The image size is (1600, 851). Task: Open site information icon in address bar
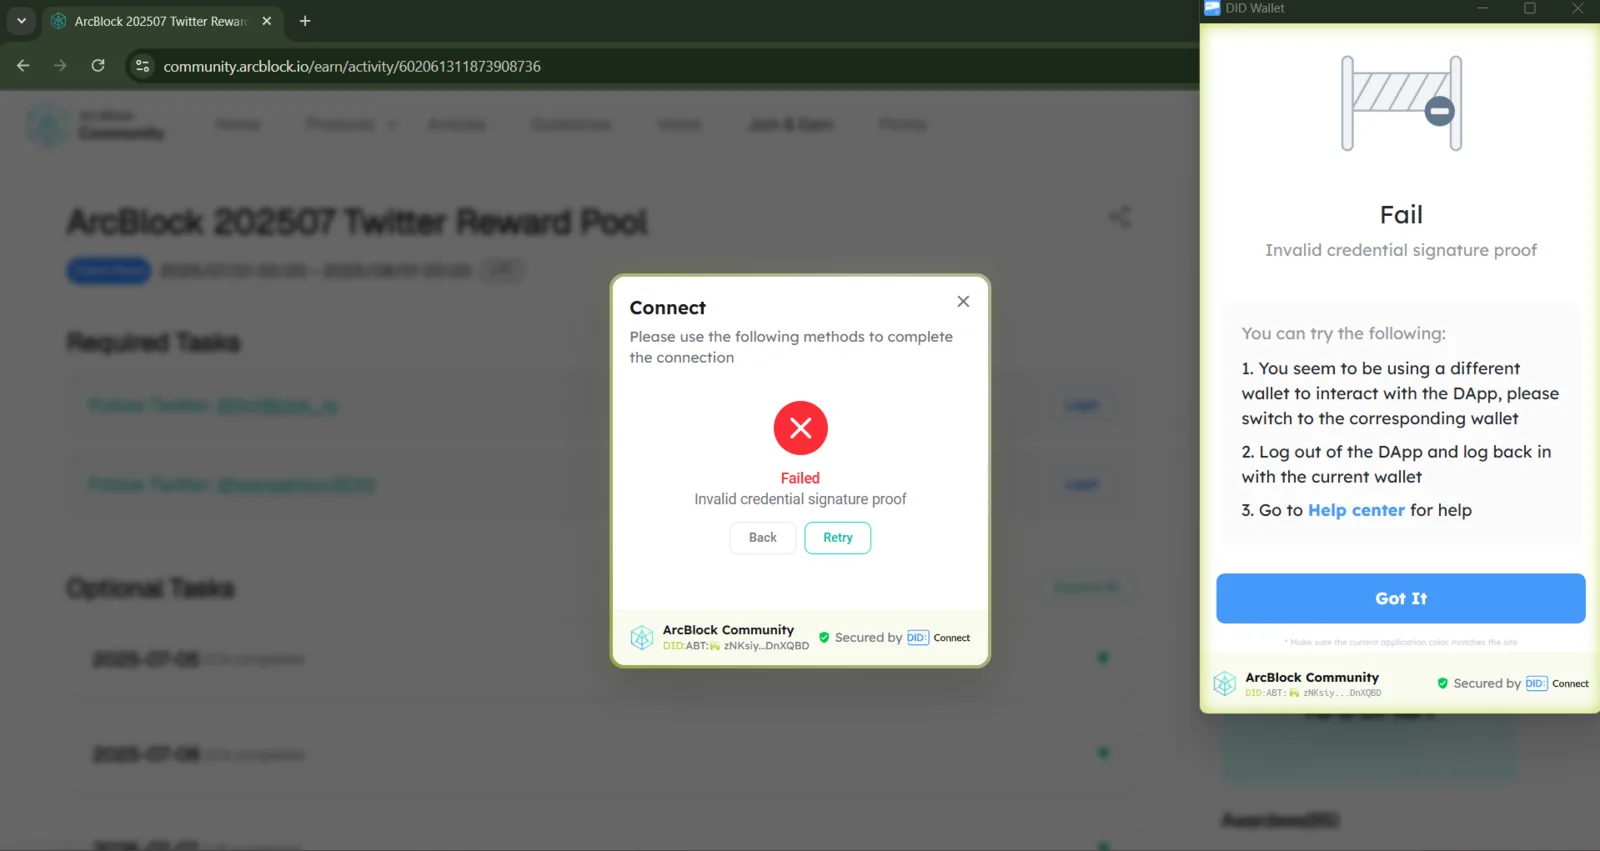pyautogui.click(x=143, y=66)
